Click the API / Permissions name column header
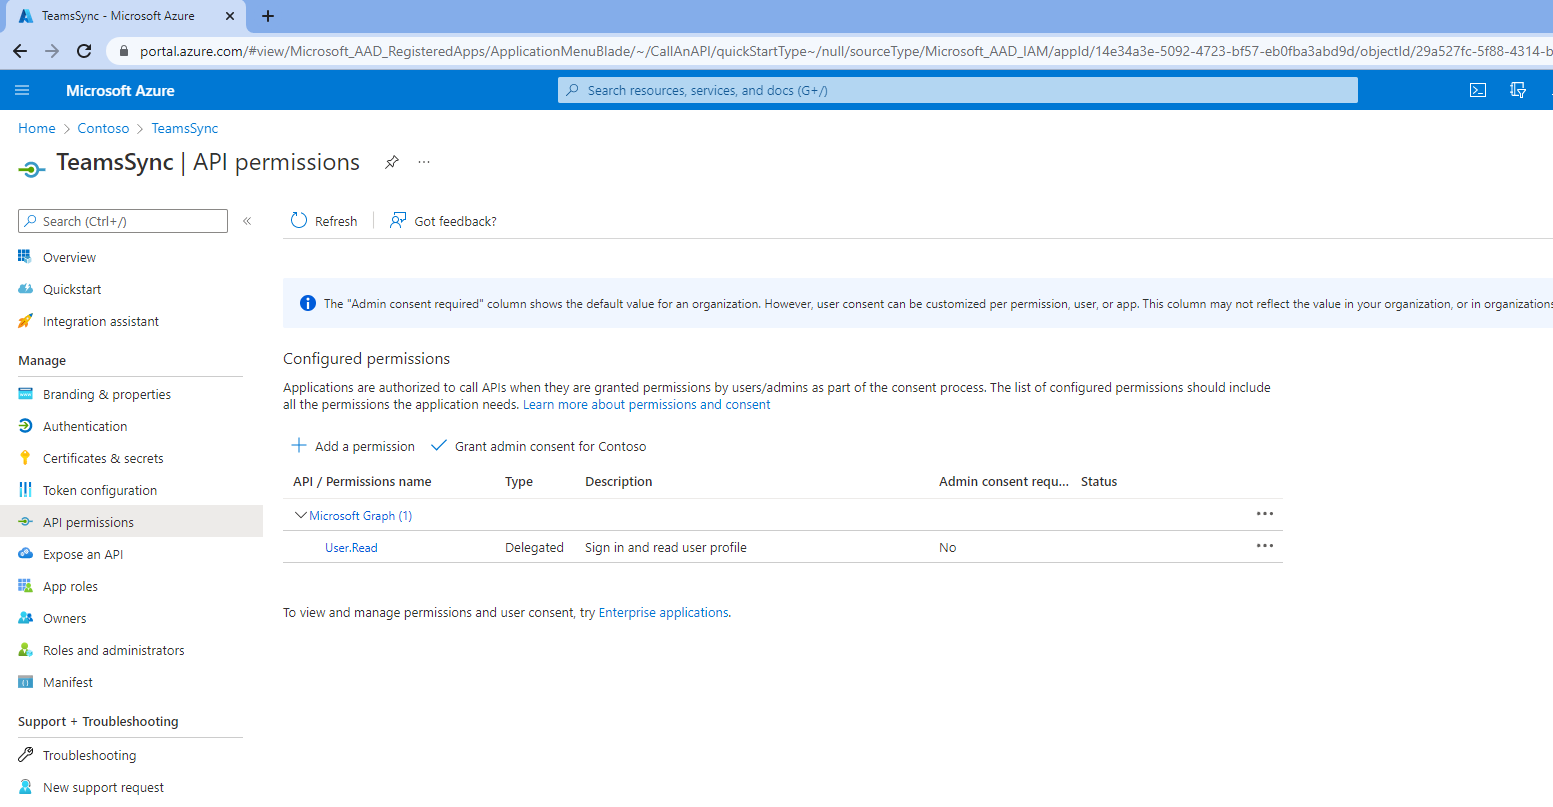Image resolution: width=1553 pixels, height=807 pixels. [x=362, y=481]
